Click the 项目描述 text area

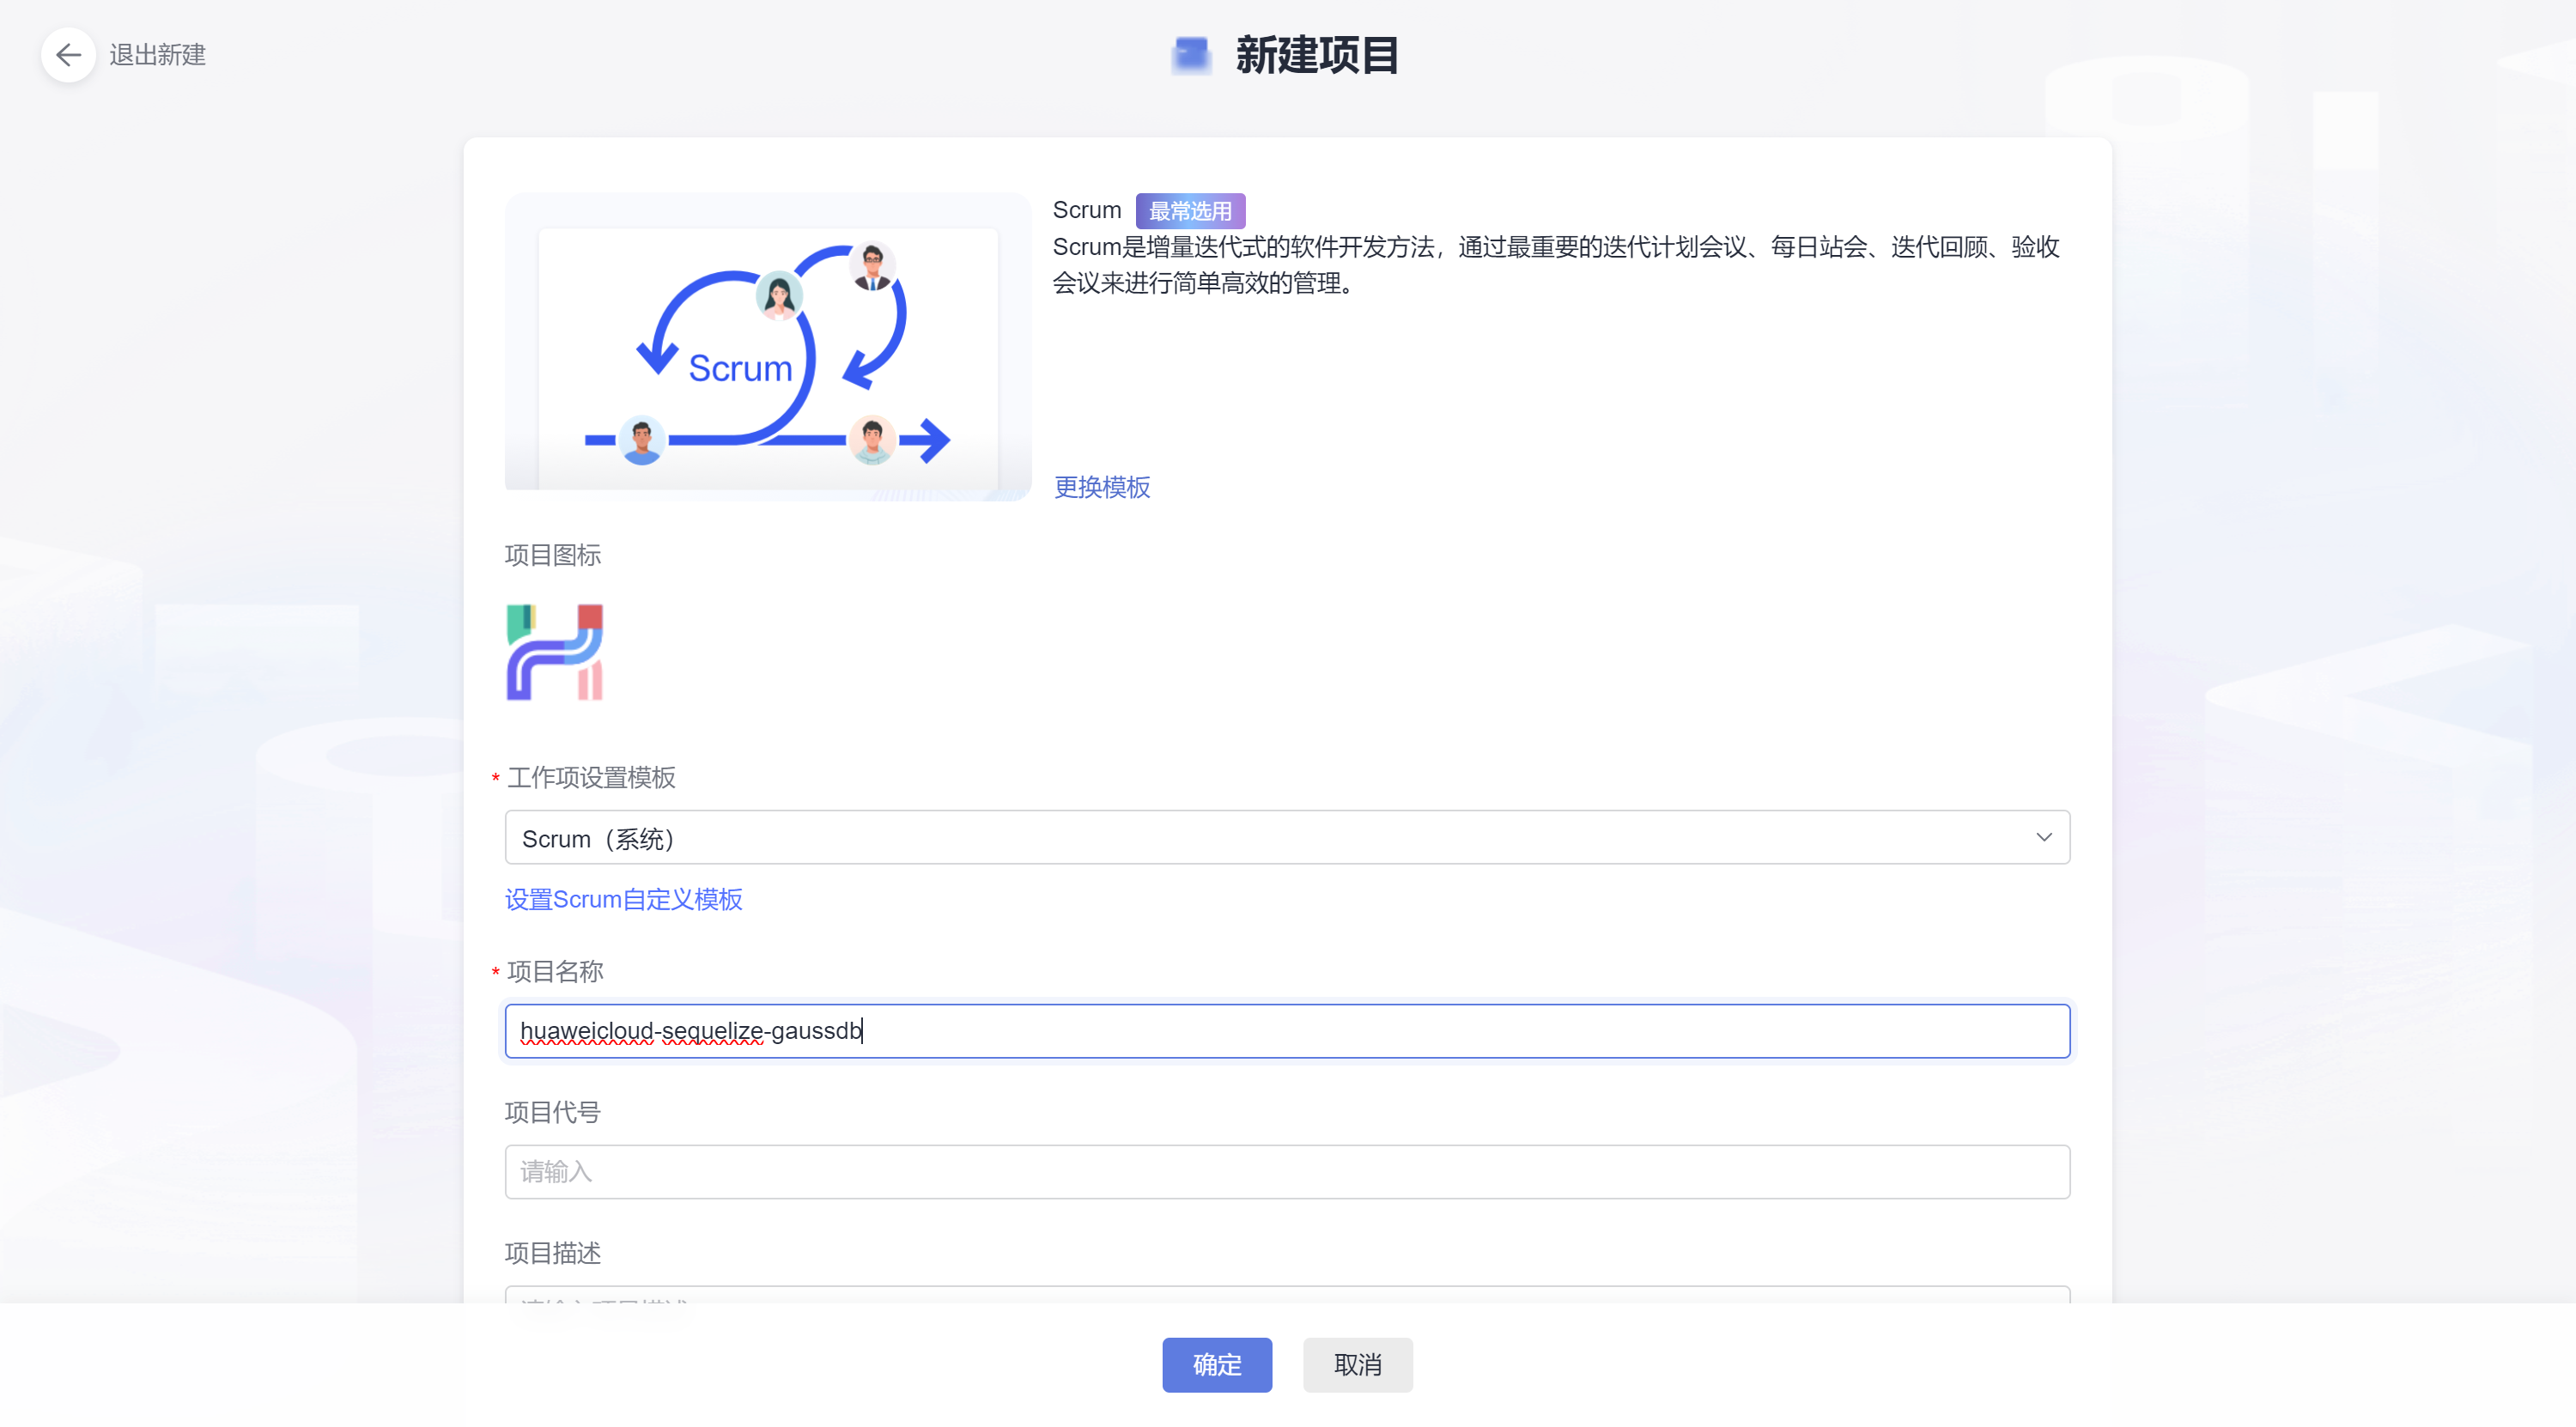[x=1287, y=1295]
